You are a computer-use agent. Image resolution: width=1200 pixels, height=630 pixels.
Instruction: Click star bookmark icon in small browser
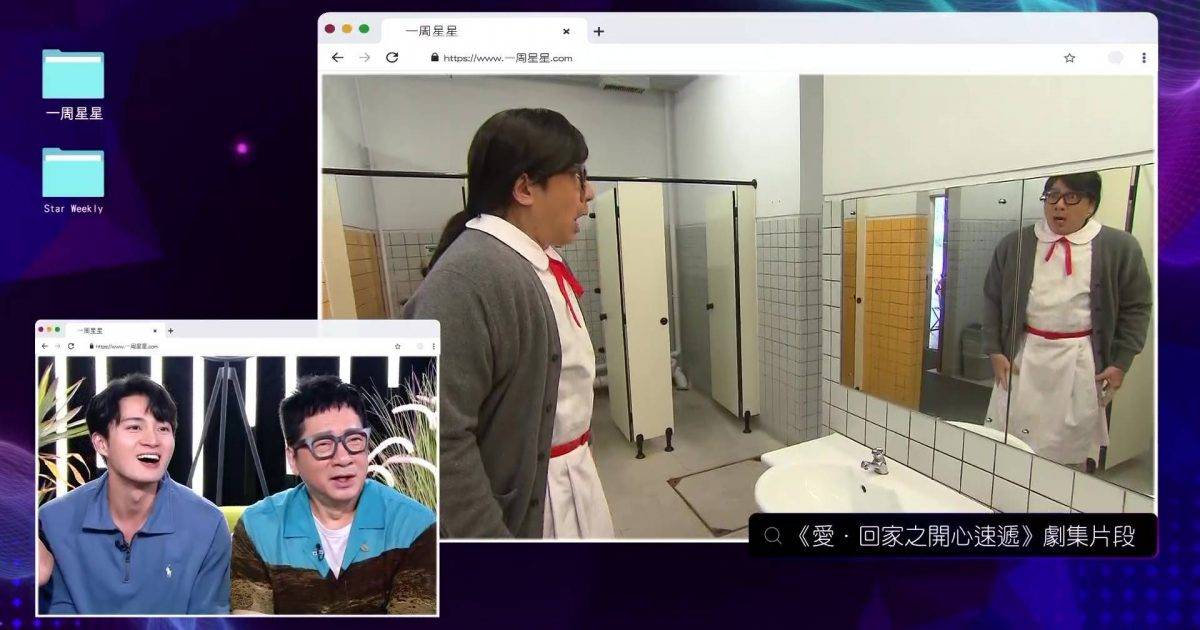(x=399, y=346)
